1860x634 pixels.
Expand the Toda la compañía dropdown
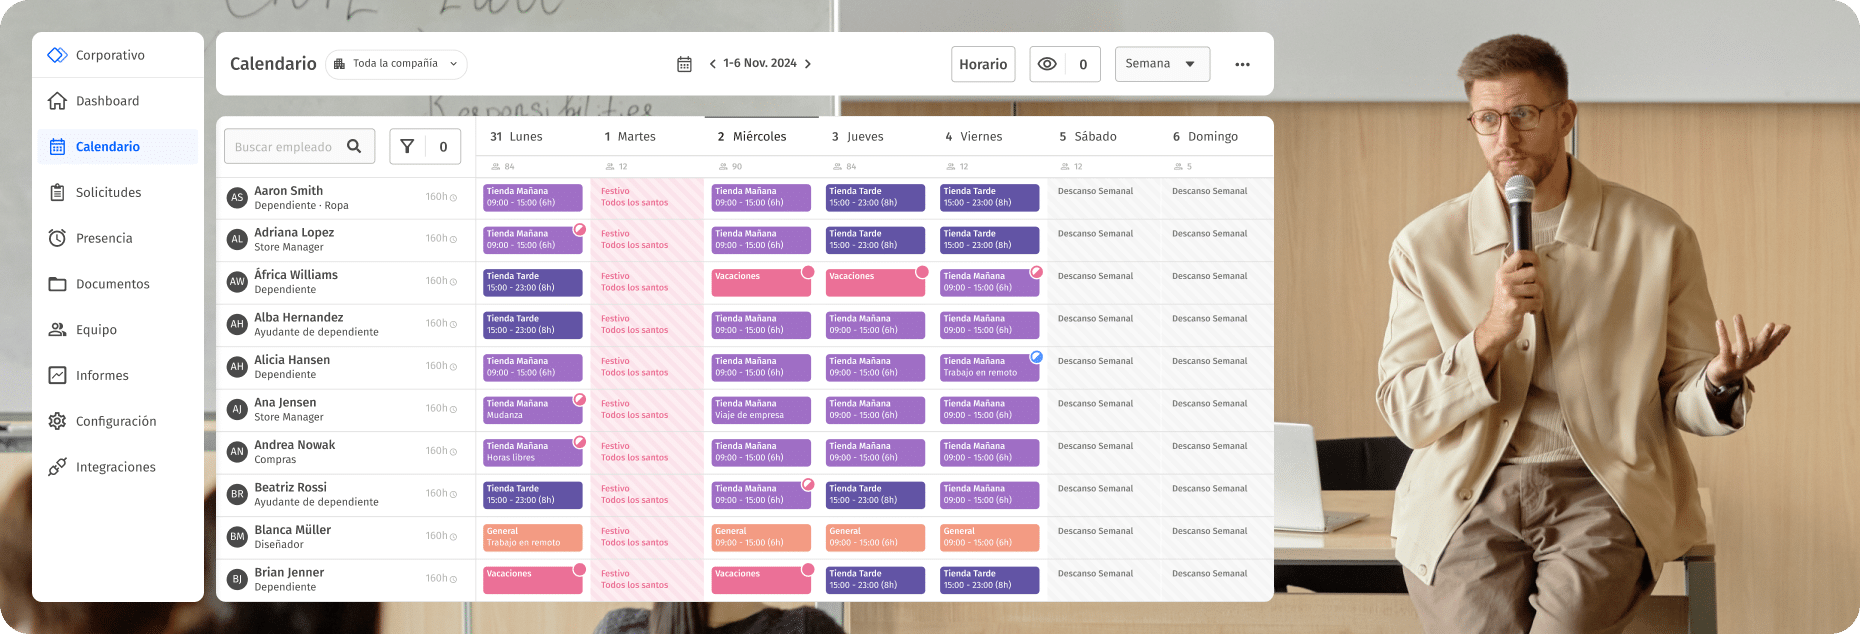(x=396, y=64)
